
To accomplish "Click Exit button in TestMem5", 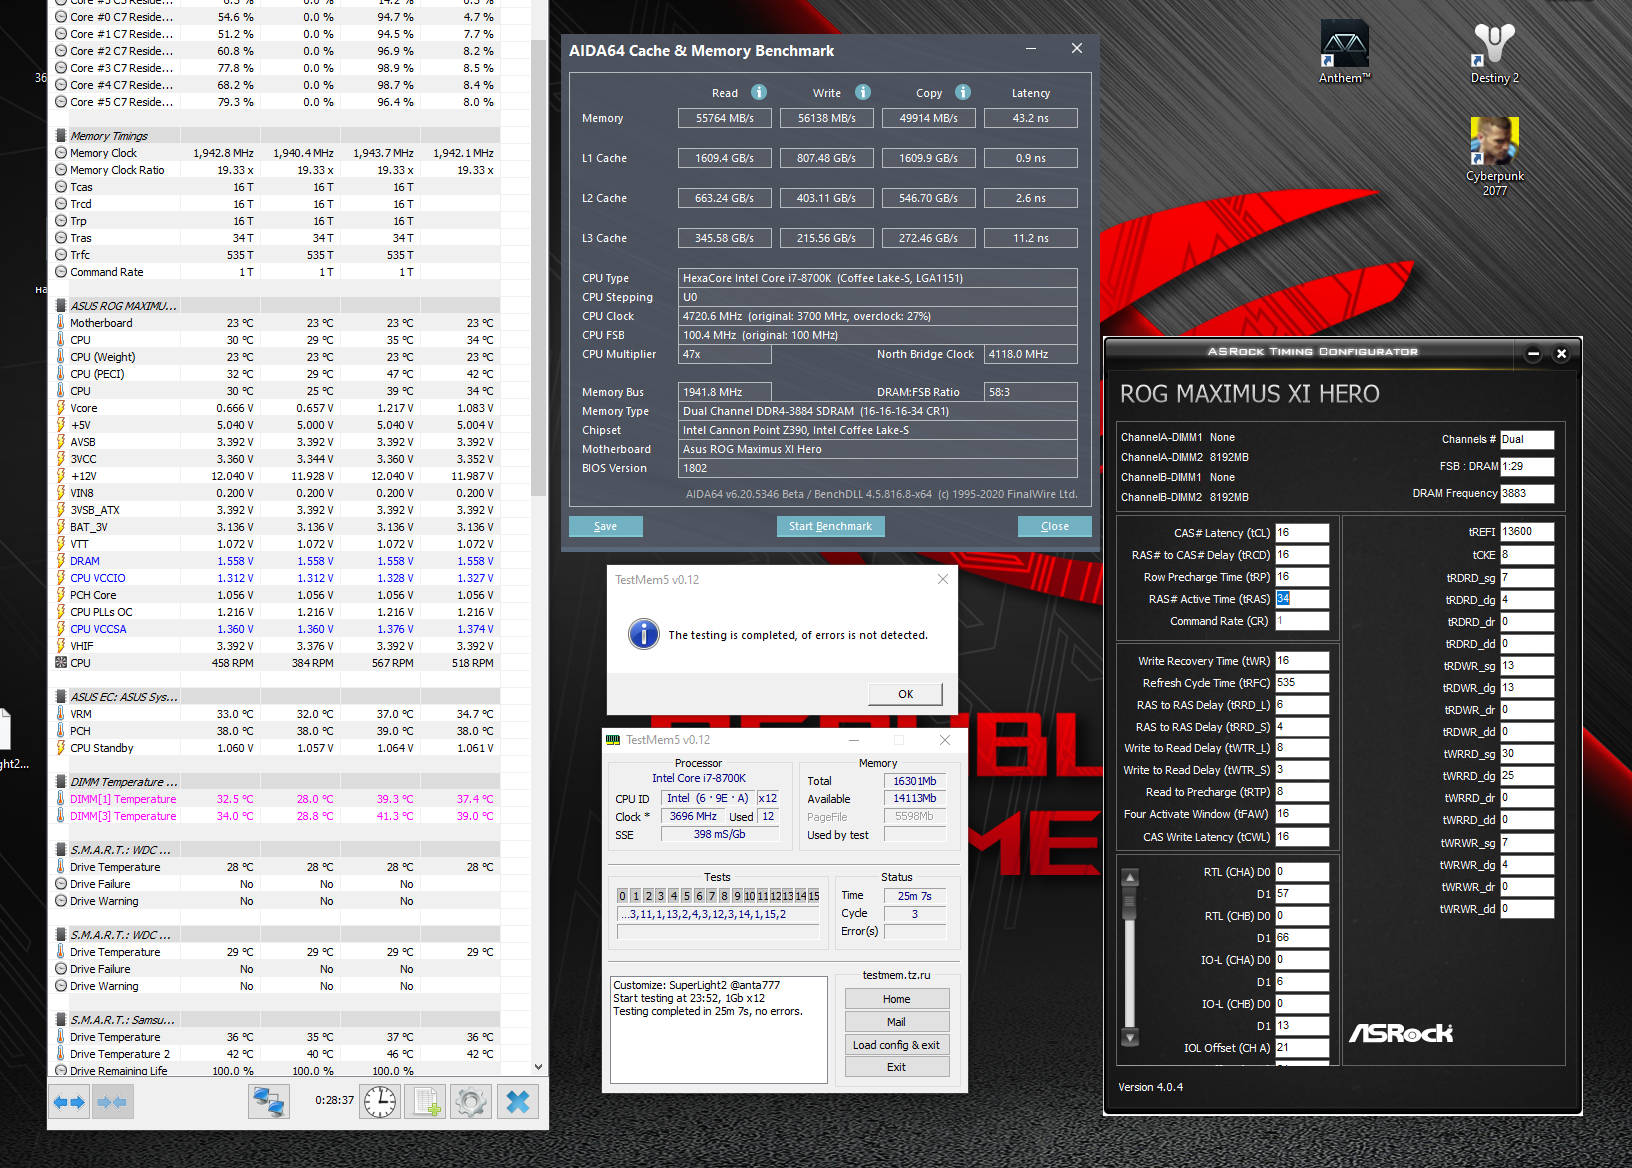I will [897, 1067].
